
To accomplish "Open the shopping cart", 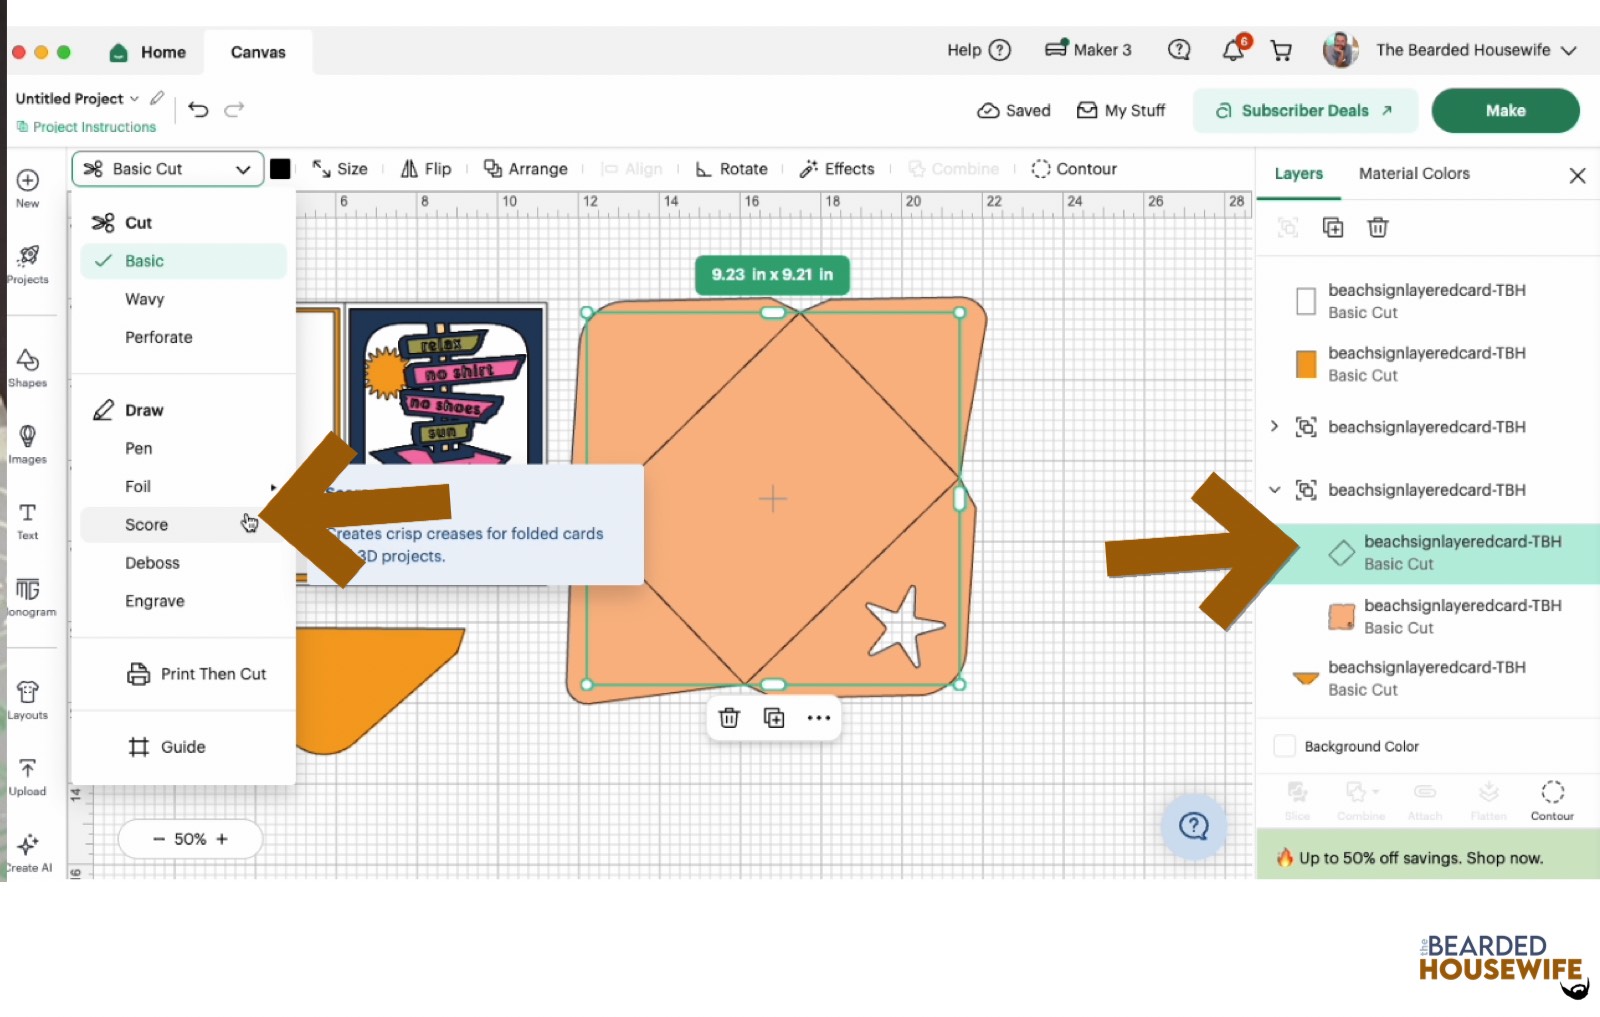I will click(x=1281, y=50).
